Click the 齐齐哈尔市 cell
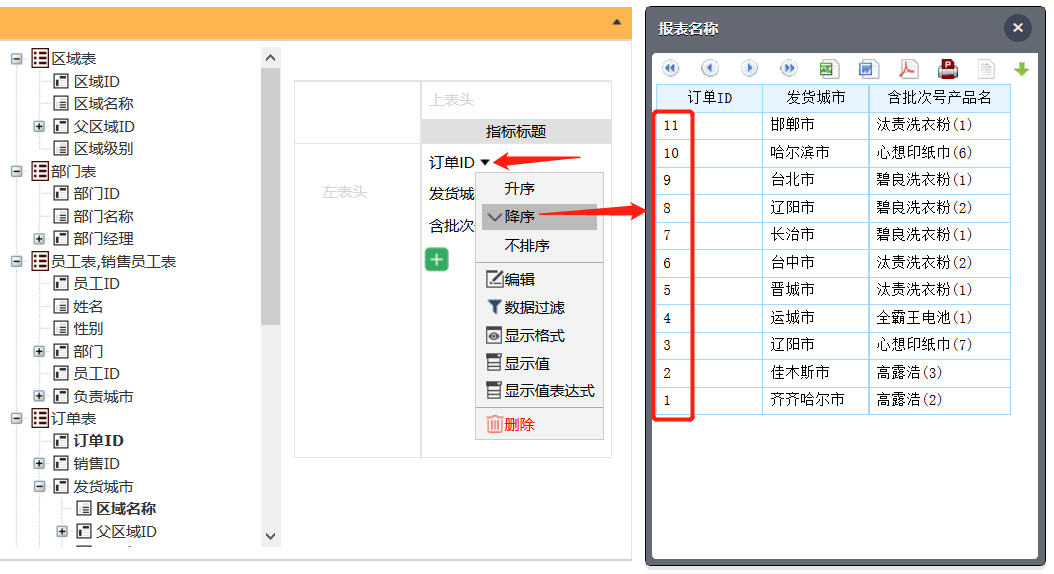This screenshot has width=1054, height=574. pos(815,400)
